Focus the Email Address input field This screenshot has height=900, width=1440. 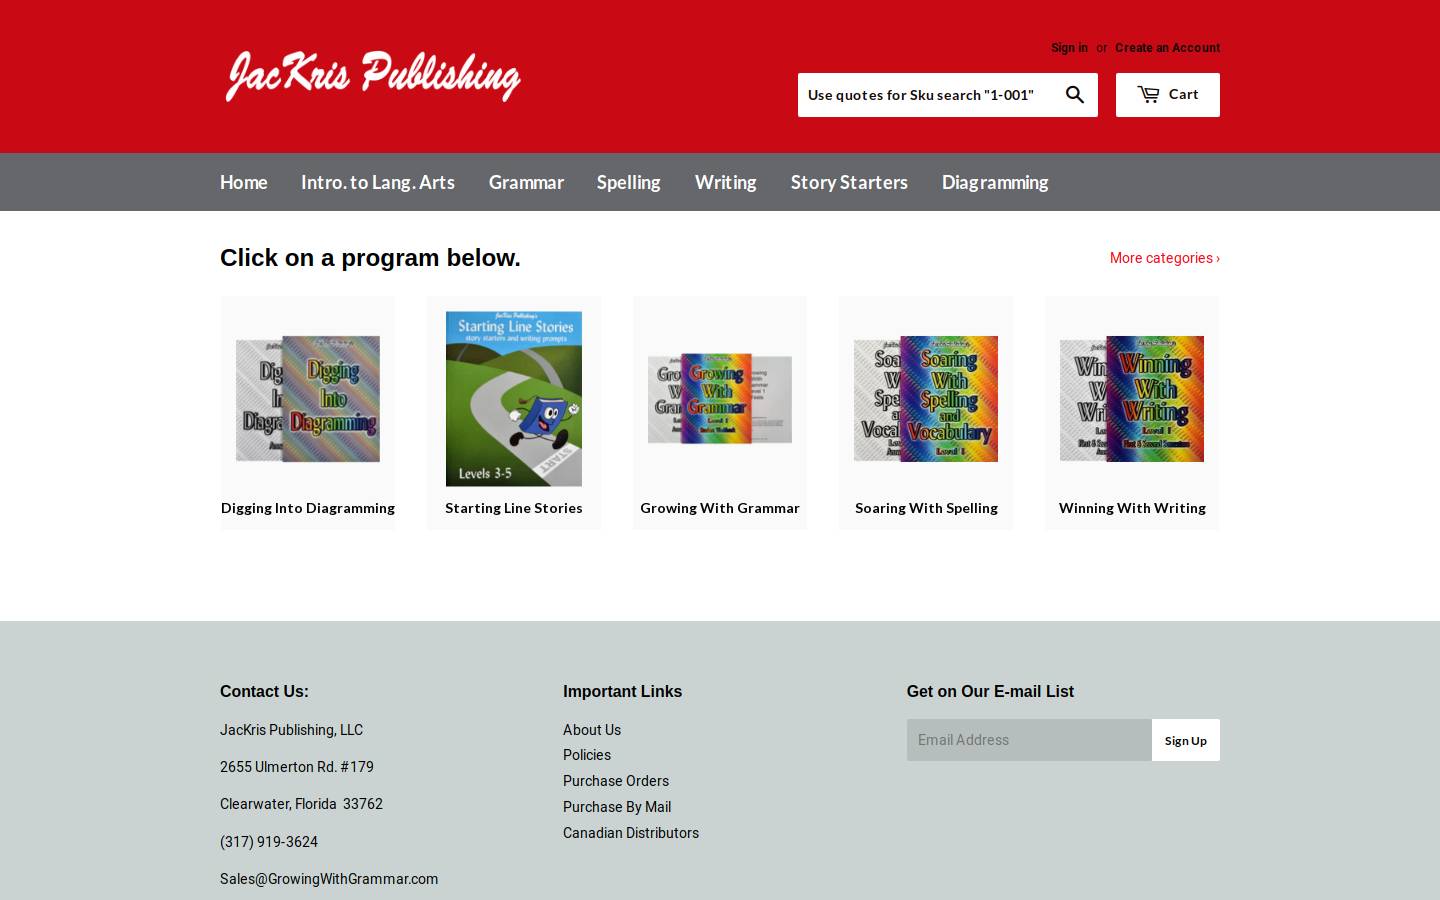coord(1029,740)
